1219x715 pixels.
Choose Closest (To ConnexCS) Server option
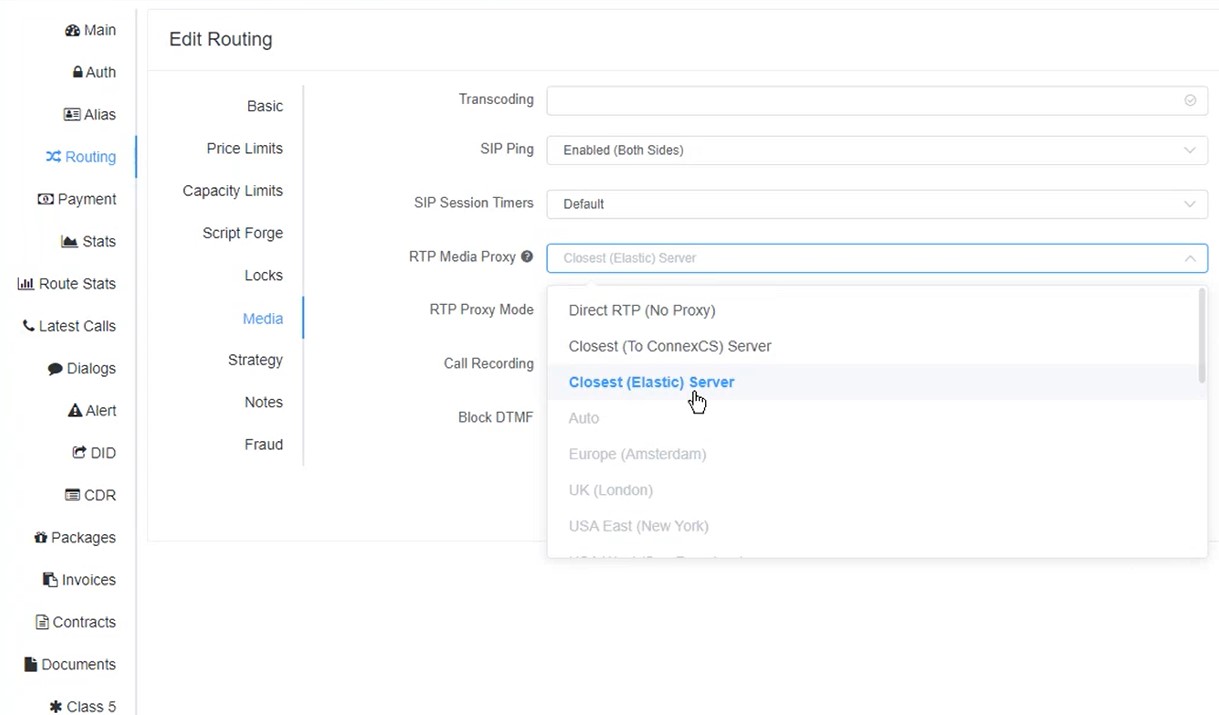(670, 346)
